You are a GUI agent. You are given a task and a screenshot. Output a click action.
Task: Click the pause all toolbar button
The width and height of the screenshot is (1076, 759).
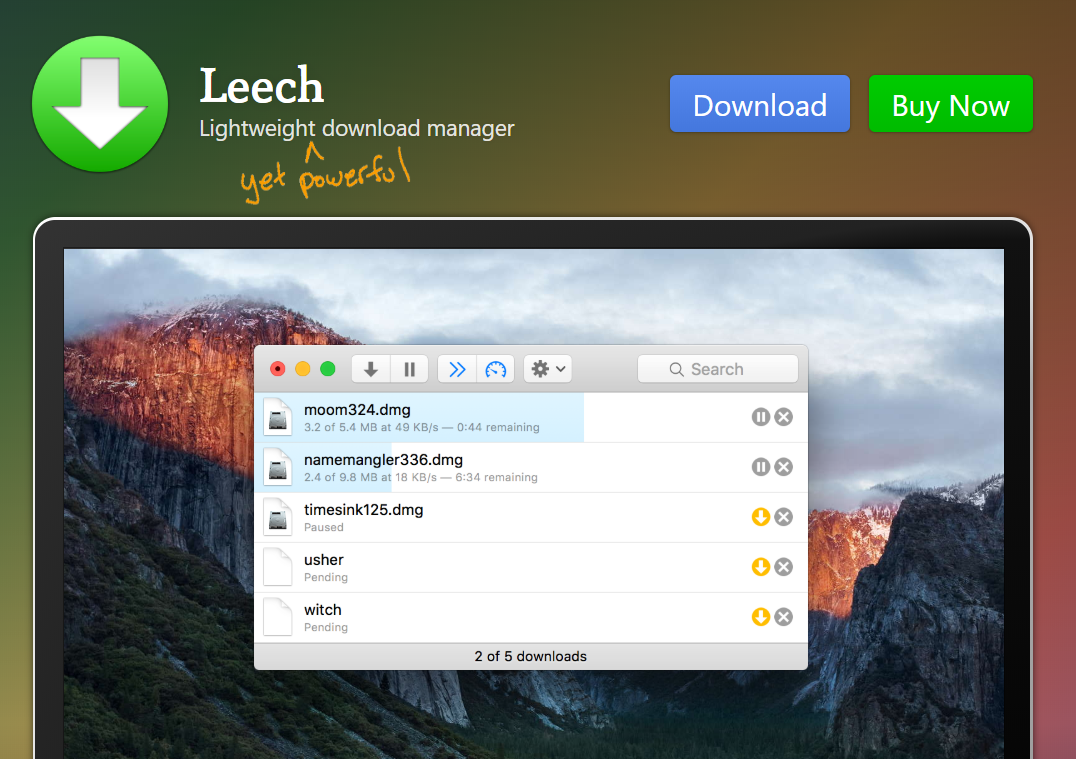pos(410,369)
